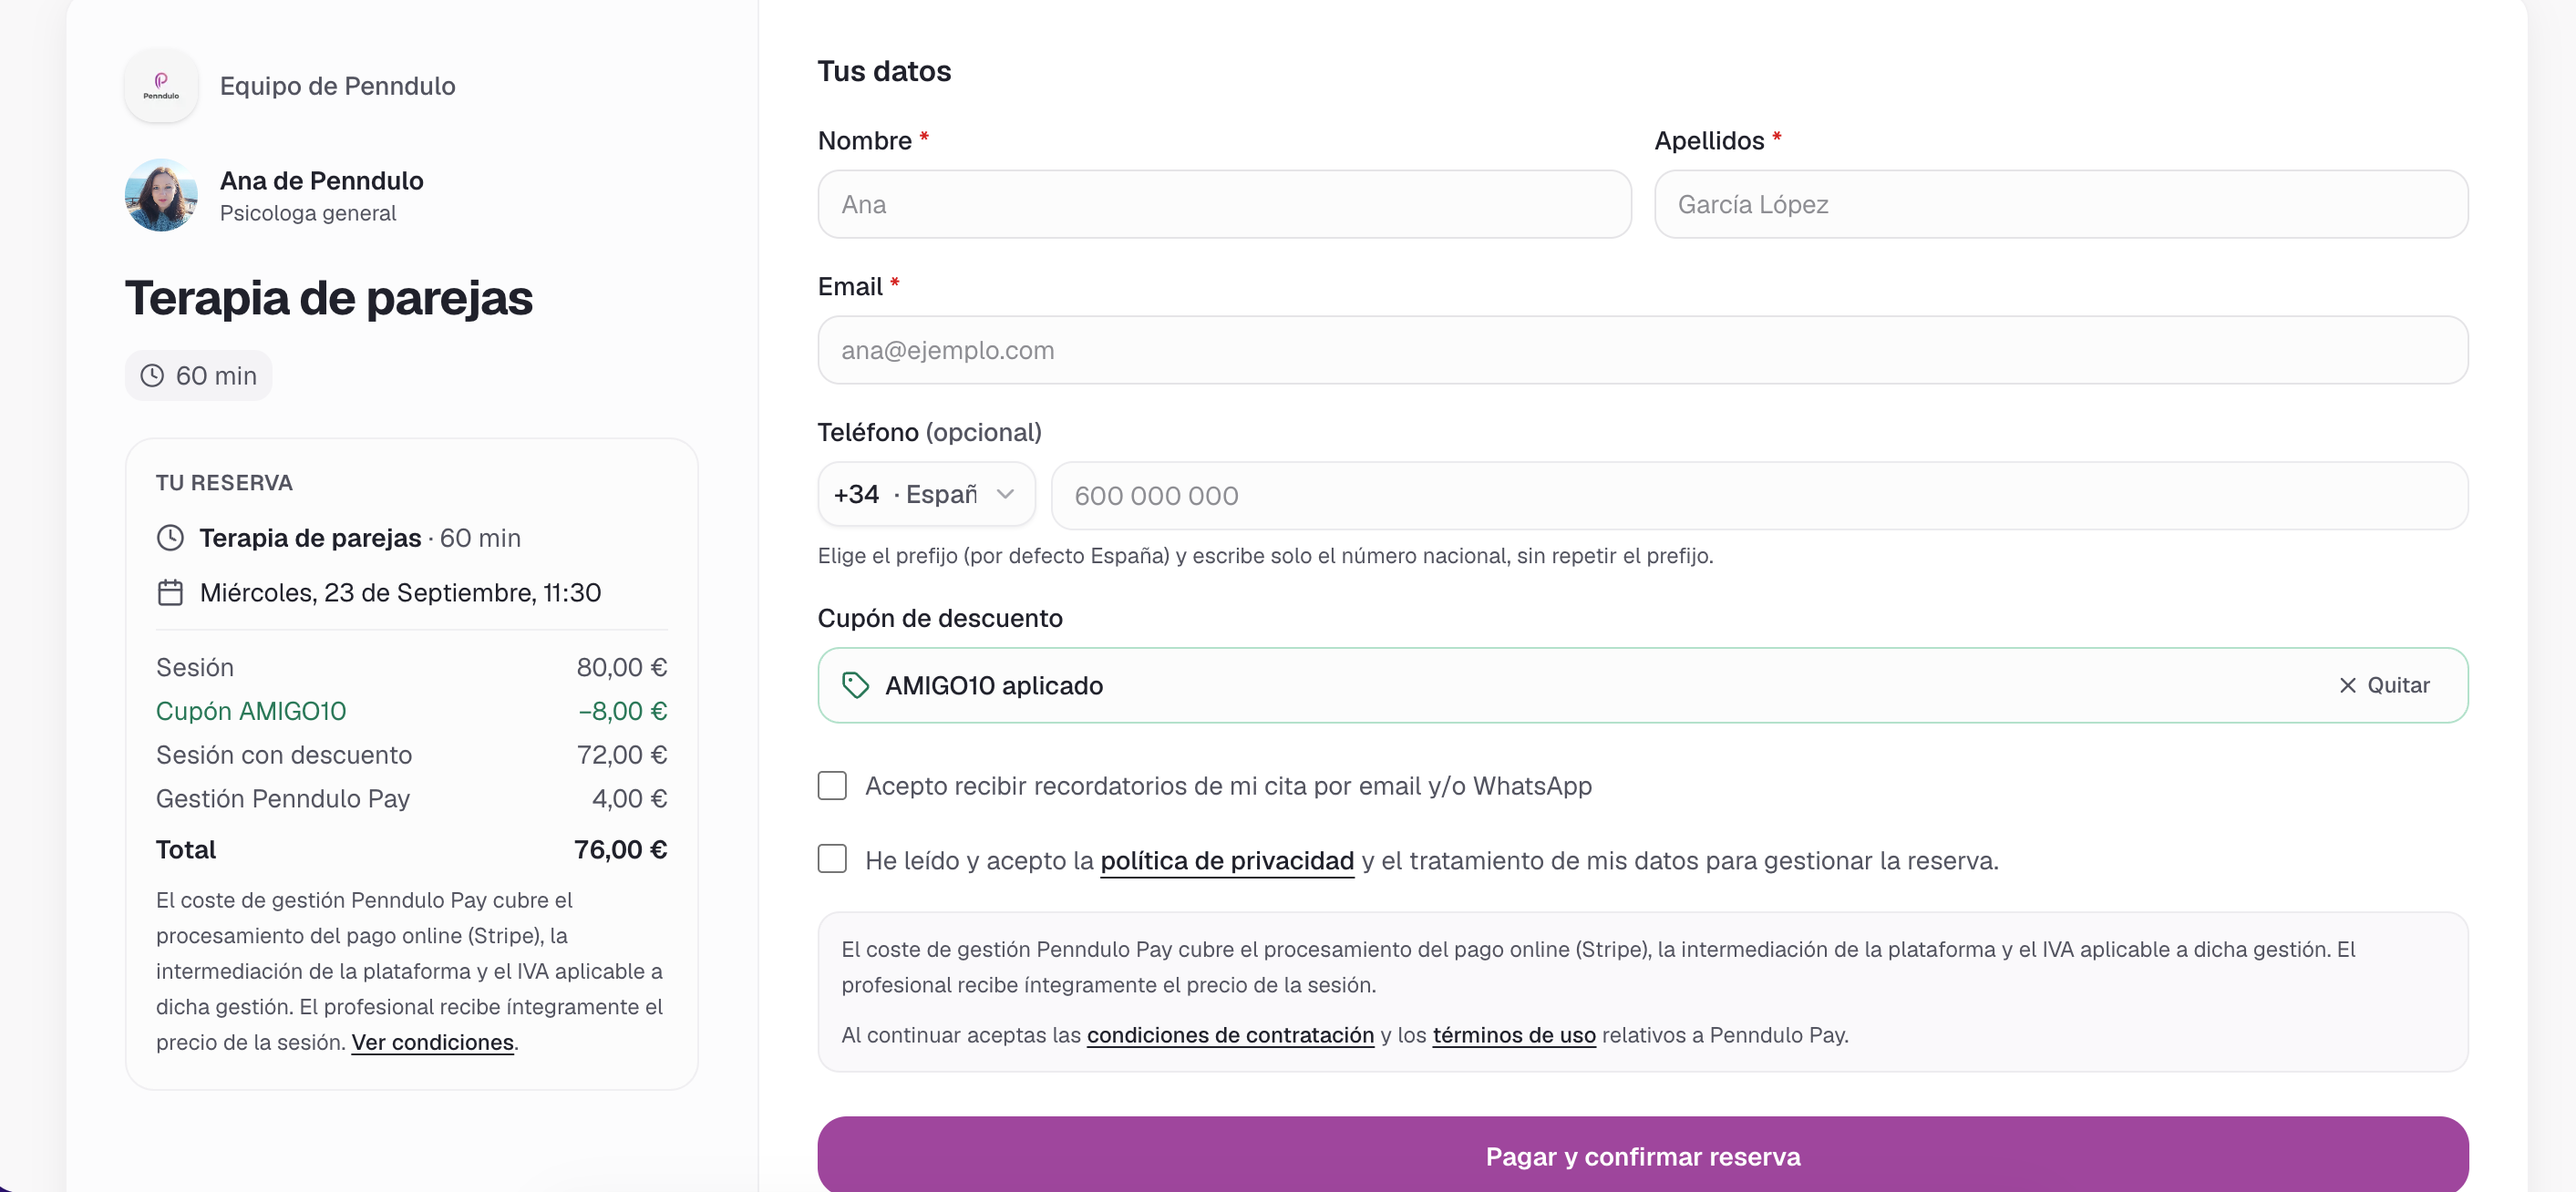Viewport: 2576px width, 1192px height.
Task: Focus the Nombre input field
Action: click(1224, 204)
